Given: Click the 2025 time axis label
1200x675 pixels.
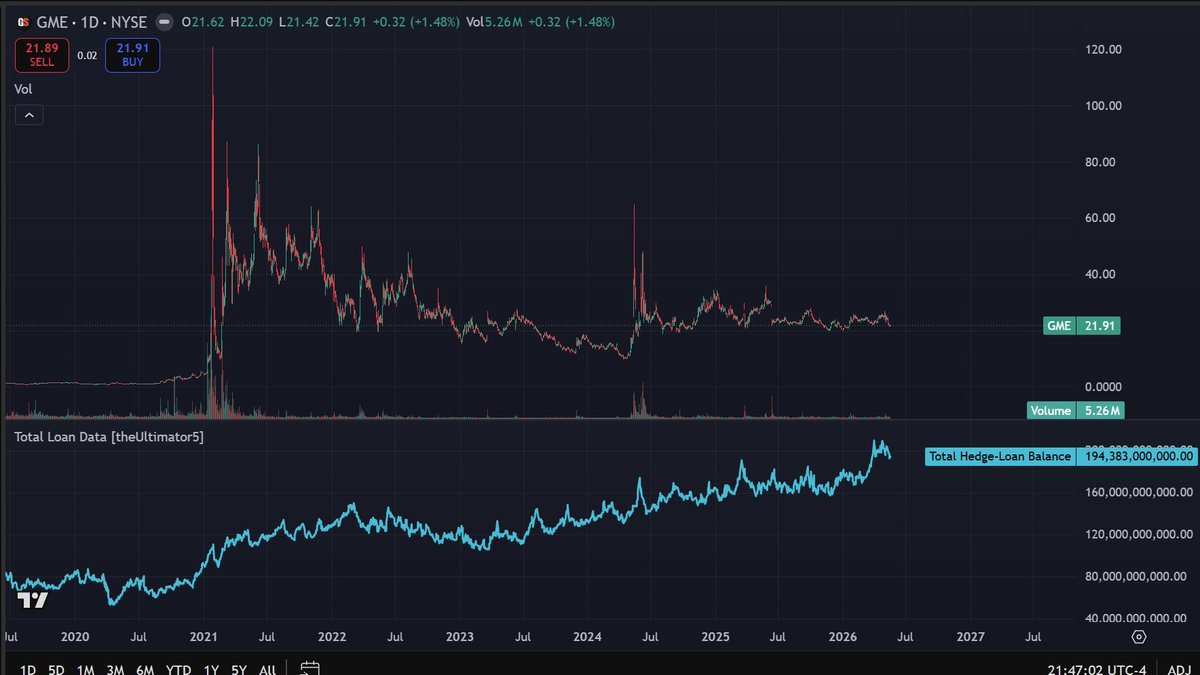Looking at the screenshot, I should 715,636.
